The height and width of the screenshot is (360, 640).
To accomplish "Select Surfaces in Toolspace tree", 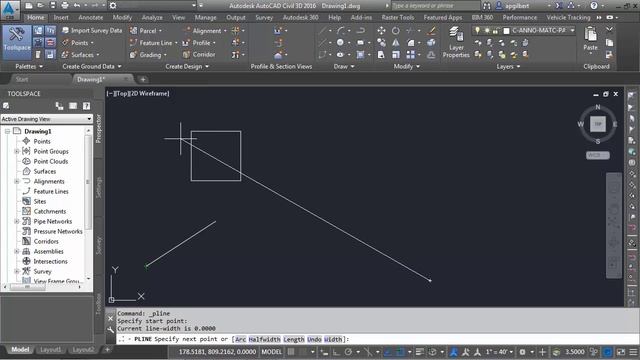I will (44, 171).
